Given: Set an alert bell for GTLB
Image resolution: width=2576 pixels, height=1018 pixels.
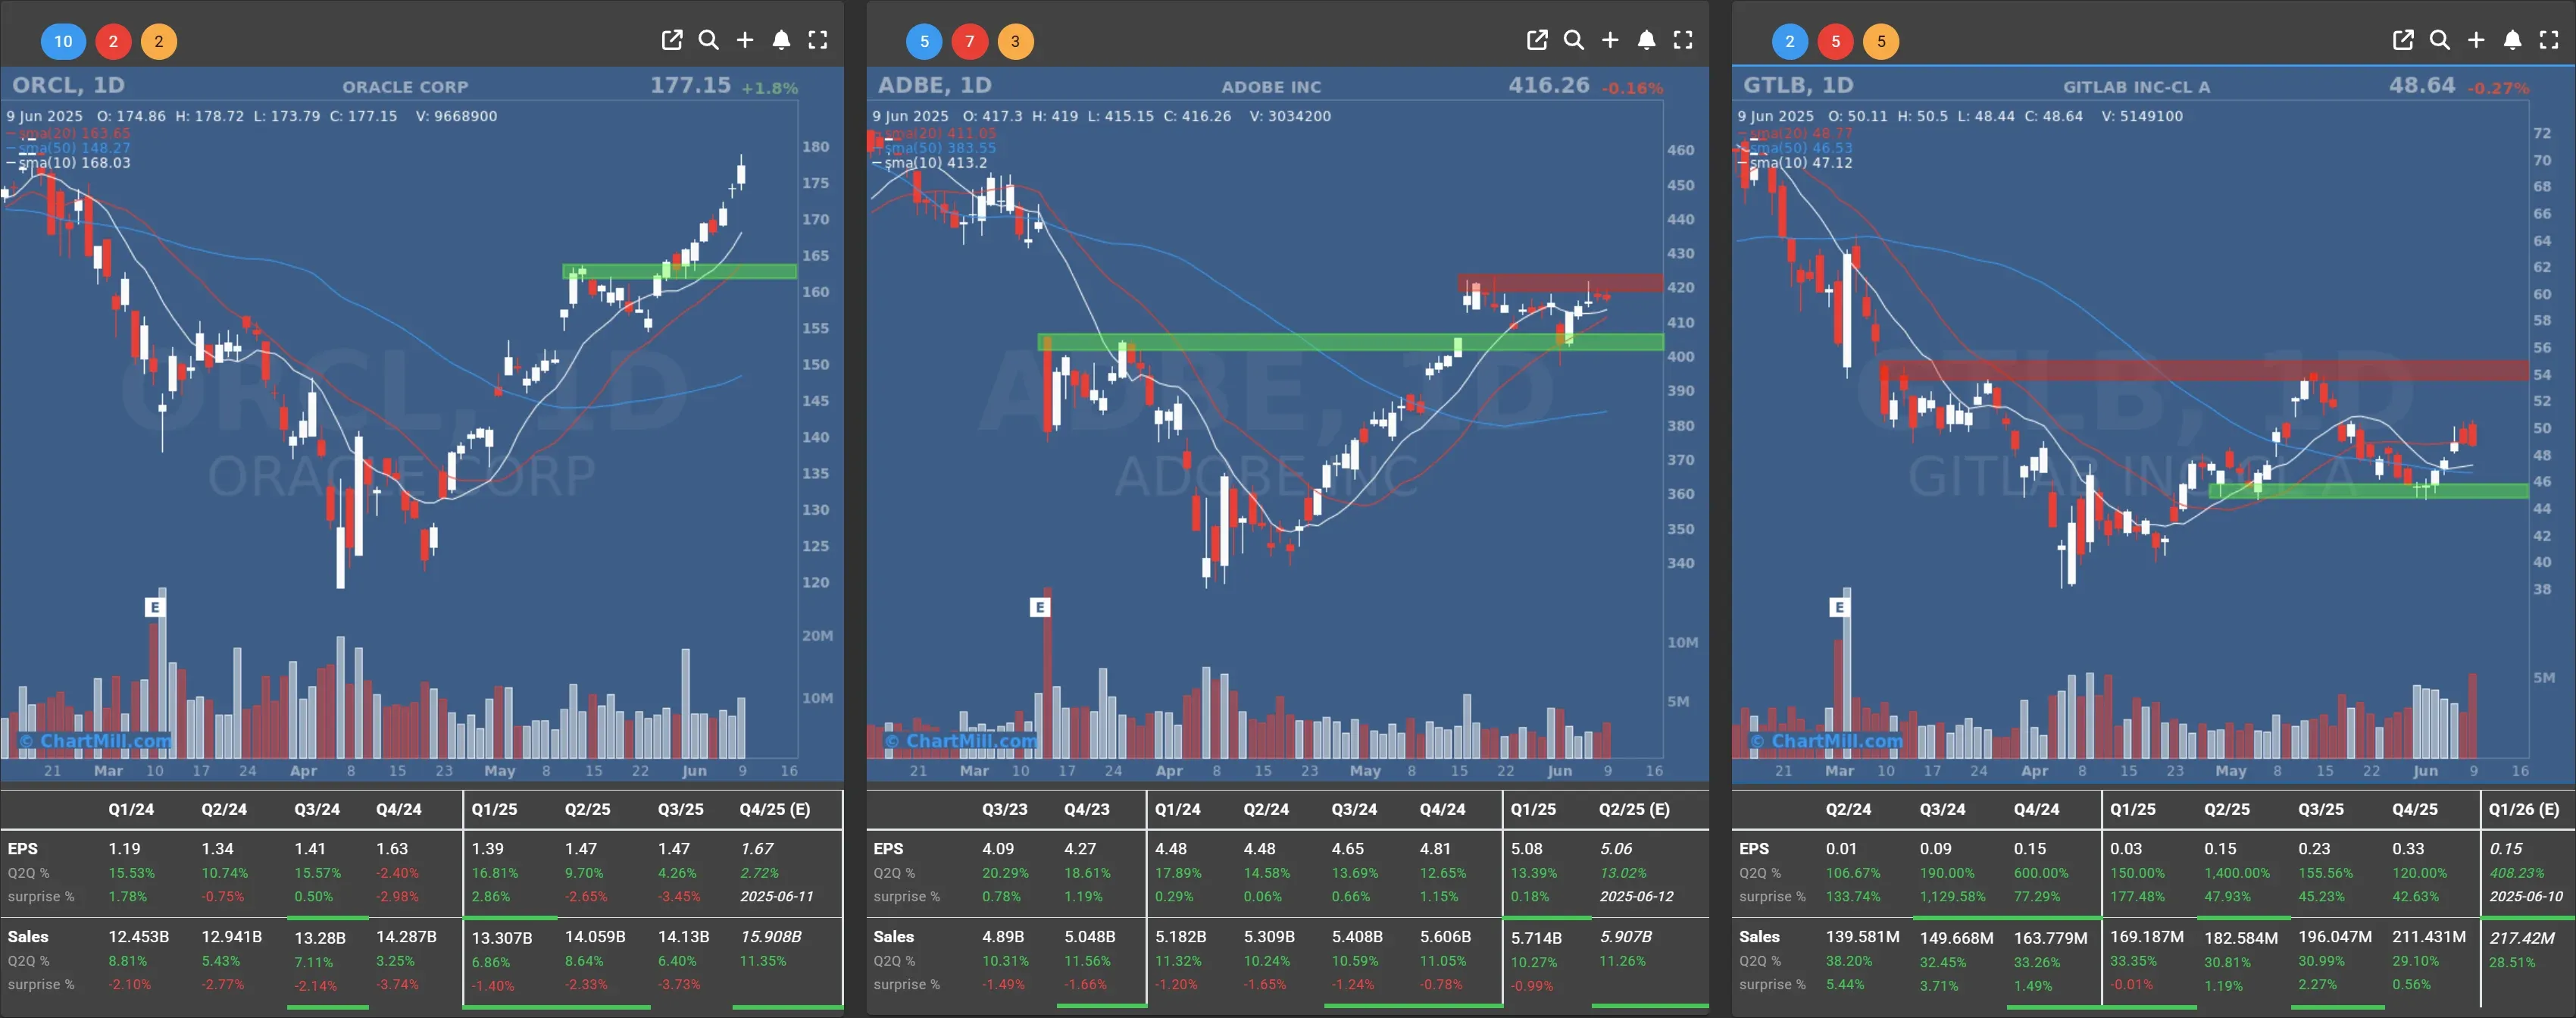Looking at the screenshot, I should (2512, 40).
